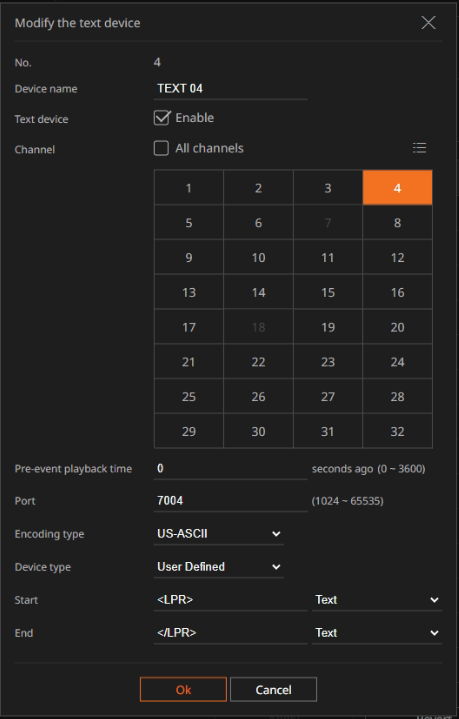Deselect highlighted channel 4
Viewport: 459px width, 719px height.
click(x=398, y=188)
